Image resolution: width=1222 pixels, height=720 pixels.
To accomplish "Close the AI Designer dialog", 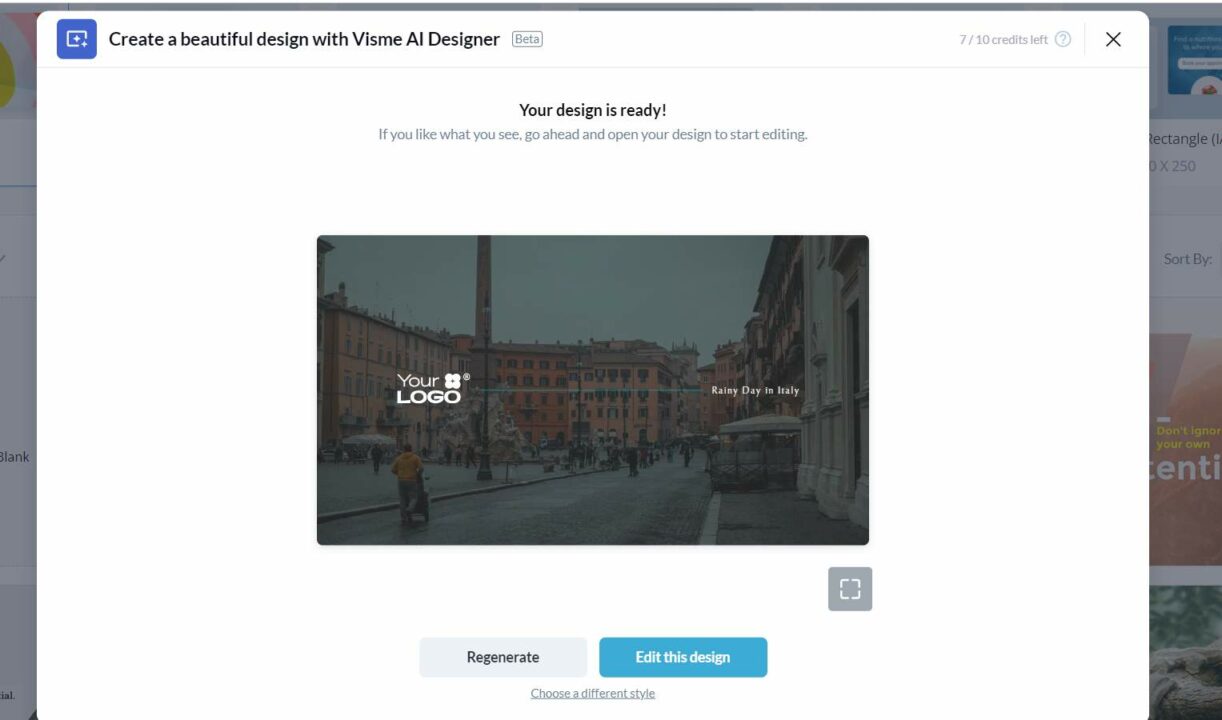I will (1112, 39).
